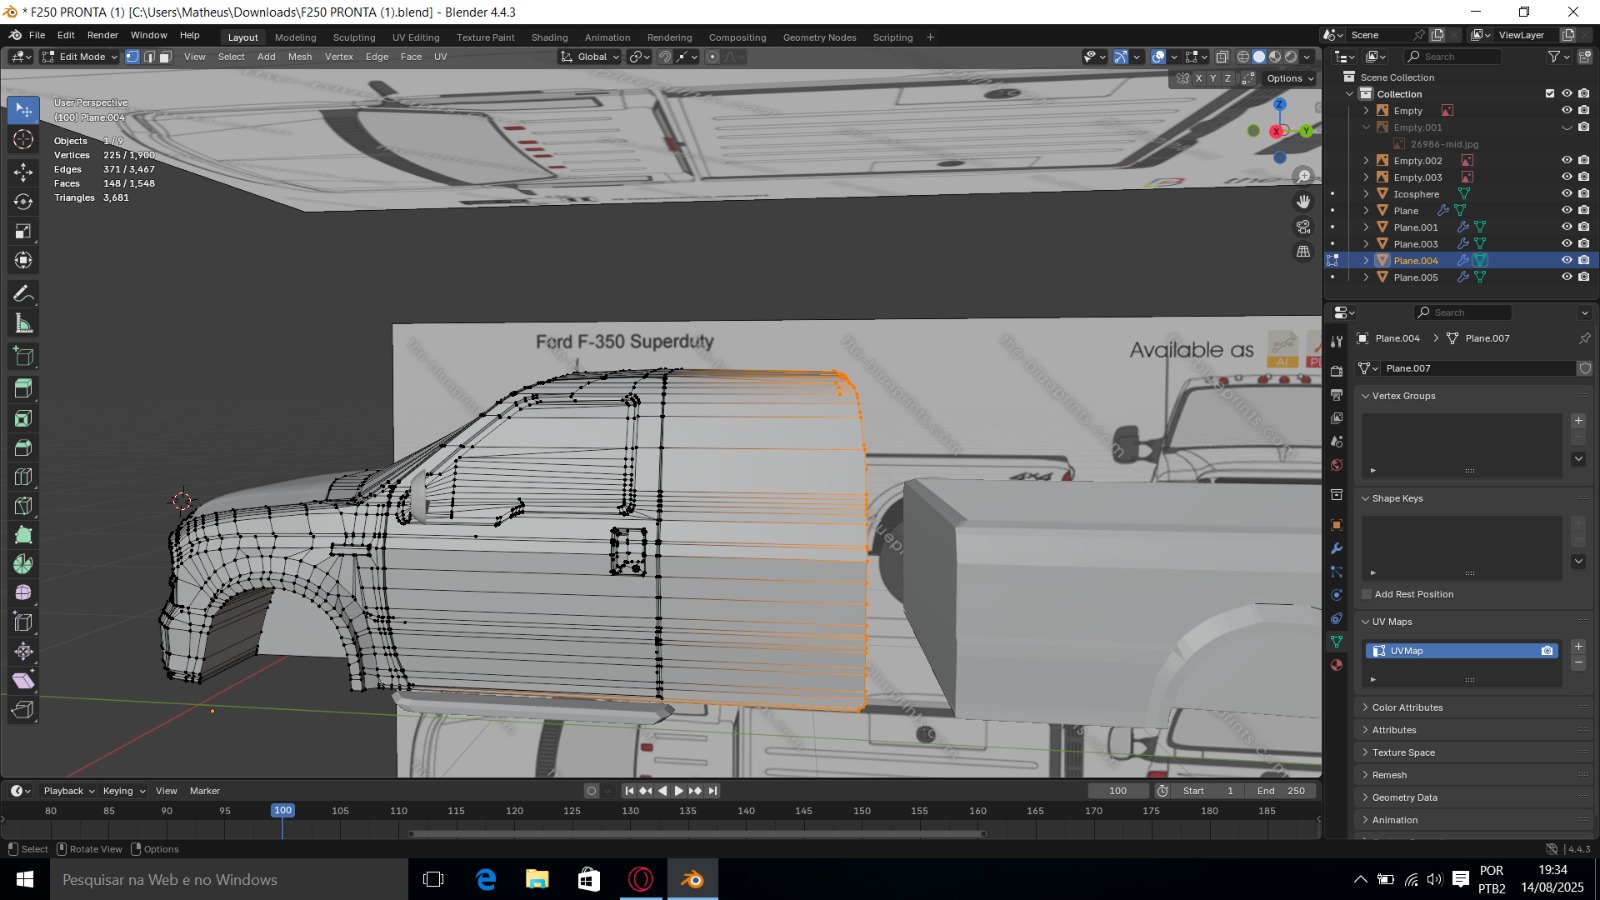Toggle X-ray in the viewport header
Viewport: 1600px width, 900px height.
1222,57
